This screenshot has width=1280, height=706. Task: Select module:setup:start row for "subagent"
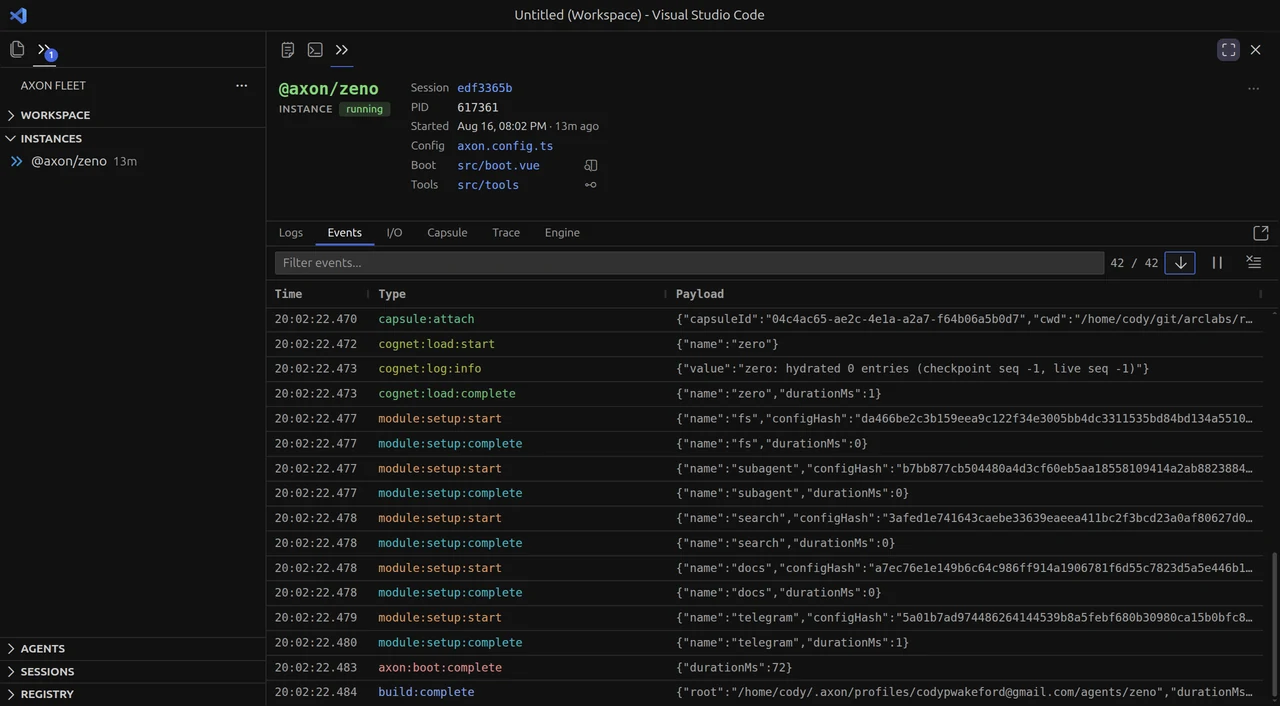pos(767,468)
